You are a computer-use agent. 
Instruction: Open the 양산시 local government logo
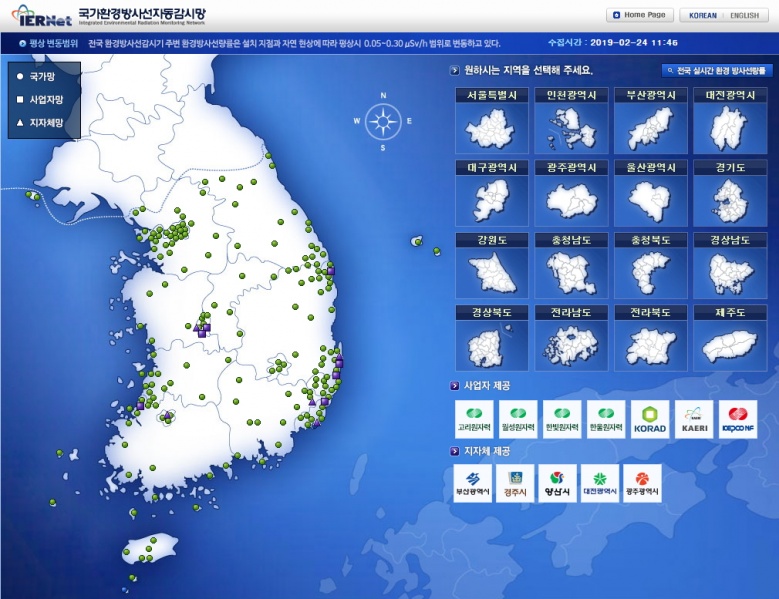[557, 483]
